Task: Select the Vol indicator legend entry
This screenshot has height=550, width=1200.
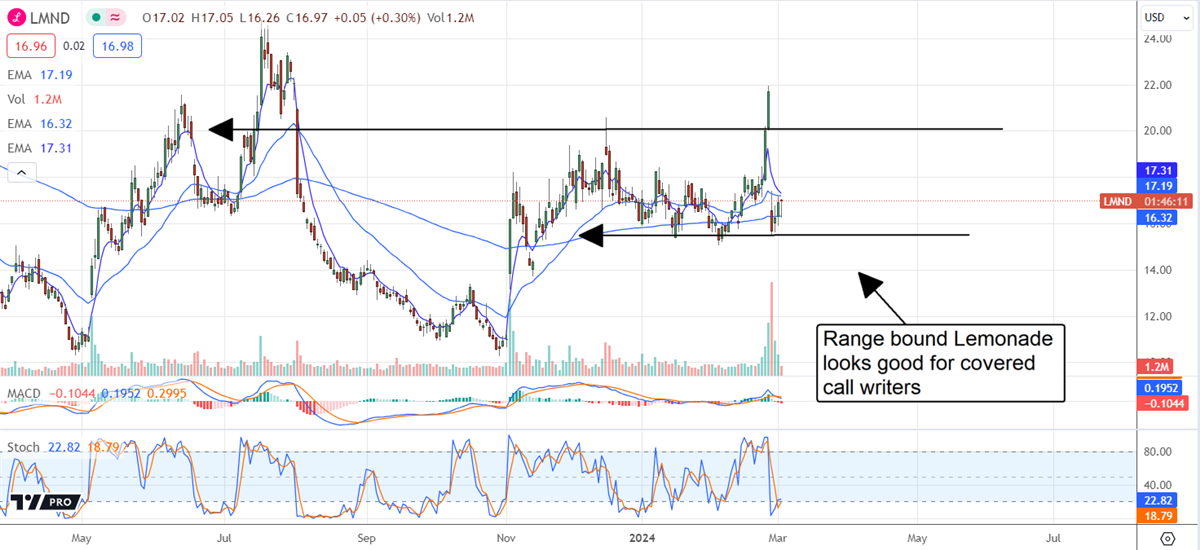Action: 32,99
